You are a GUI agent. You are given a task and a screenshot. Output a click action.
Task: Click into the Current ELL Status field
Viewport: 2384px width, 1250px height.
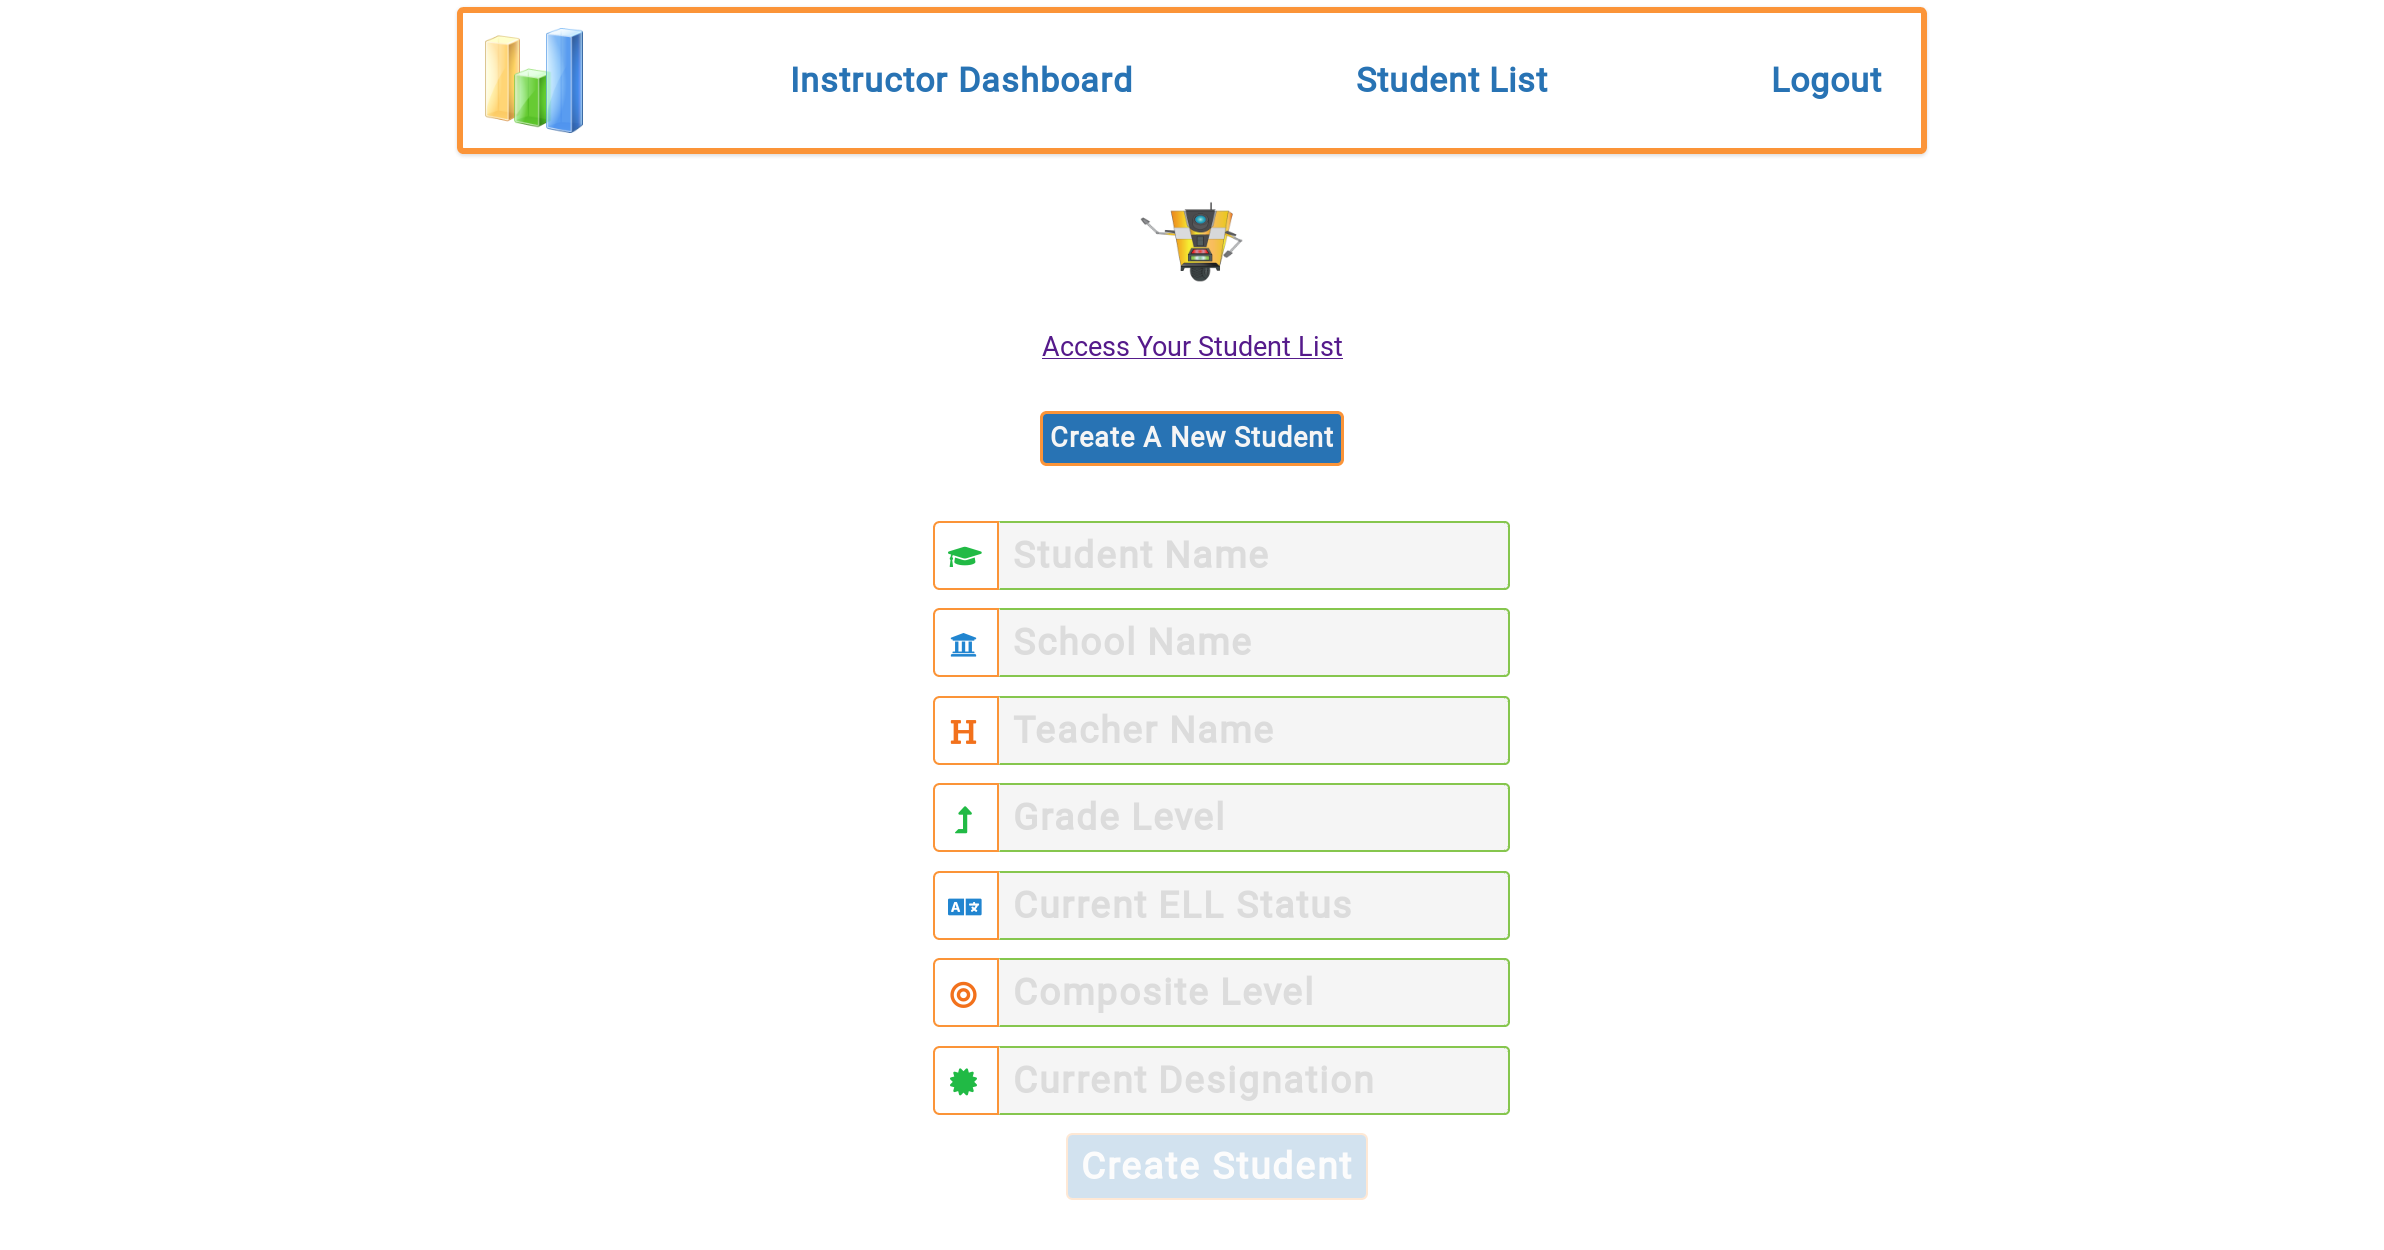click(x=1254, y=906)
